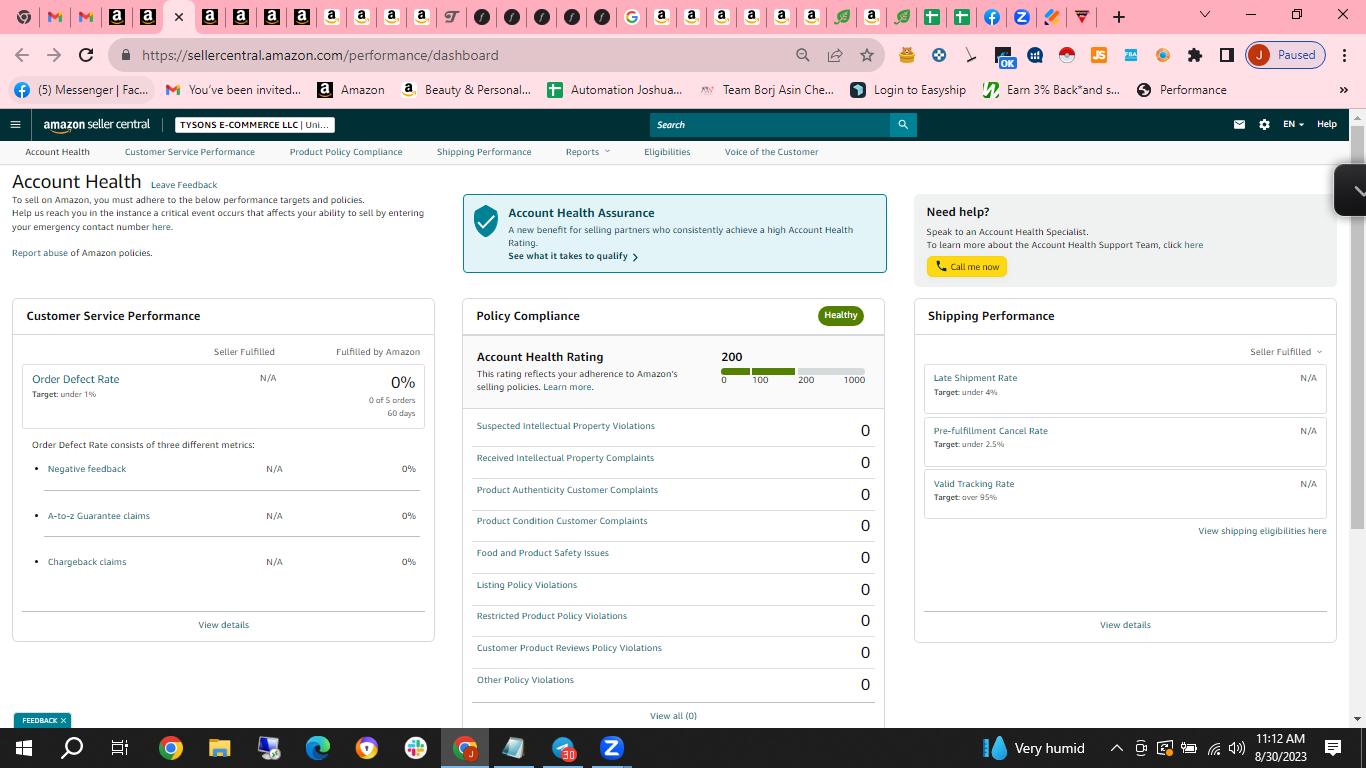Click the Account Health Assurance shield icon
1366x768 pixels.
click(x=486, y=221)
